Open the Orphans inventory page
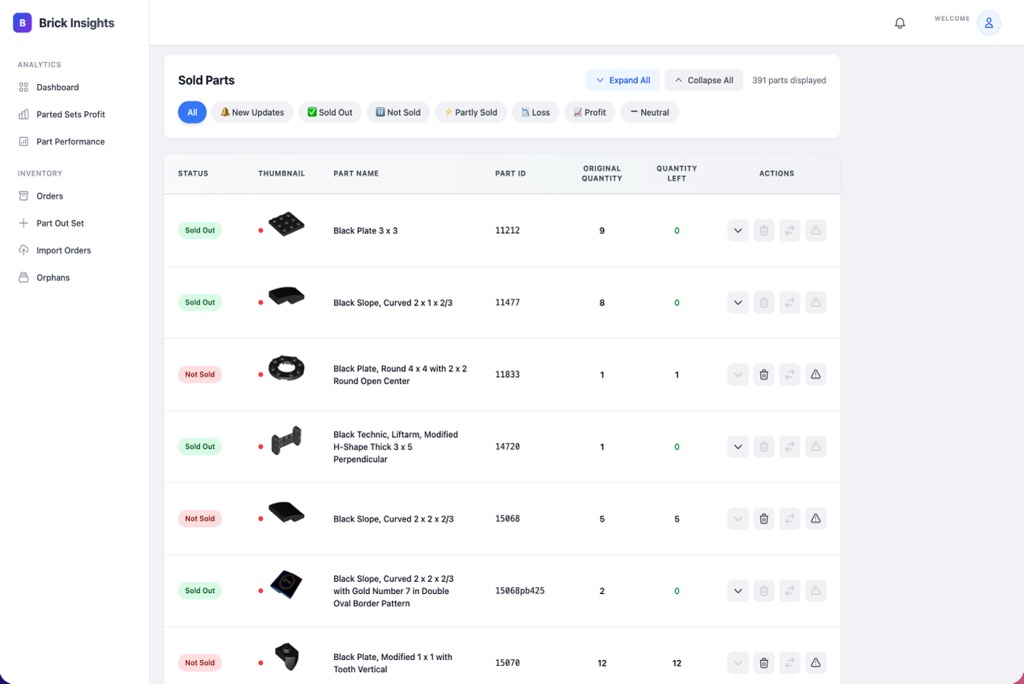Image resolution: width=1024 pixels, height=684 pixels. 55,277
